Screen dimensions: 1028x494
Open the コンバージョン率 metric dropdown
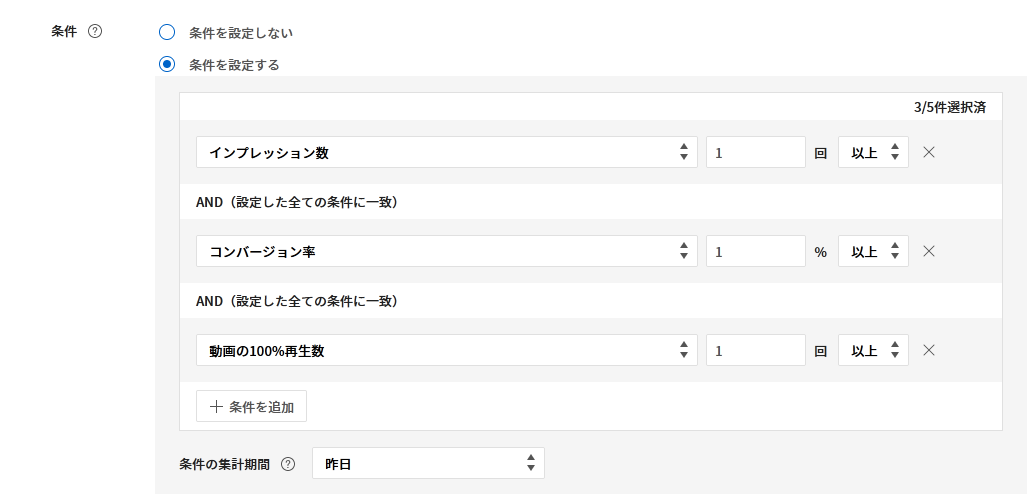click(446, 251)
